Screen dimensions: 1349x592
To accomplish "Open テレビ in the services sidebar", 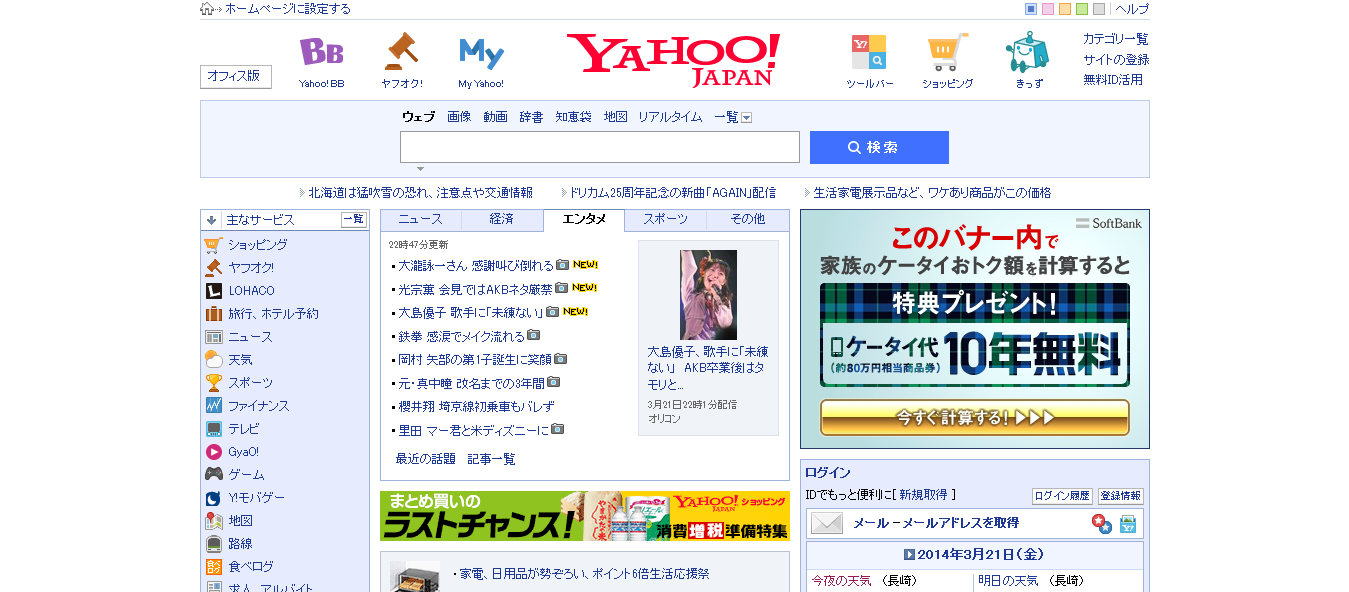I will (x=243, y=429).
